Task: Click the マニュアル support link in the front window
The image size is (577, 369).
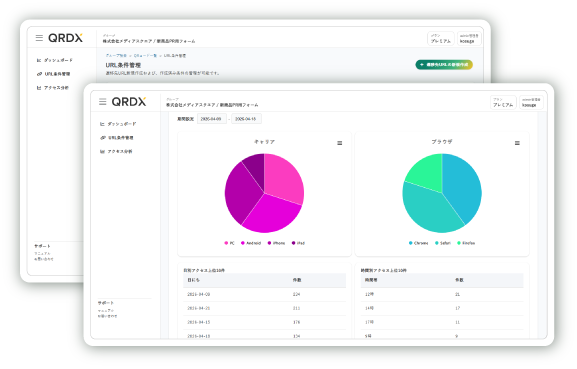Action: pos(106,311)
